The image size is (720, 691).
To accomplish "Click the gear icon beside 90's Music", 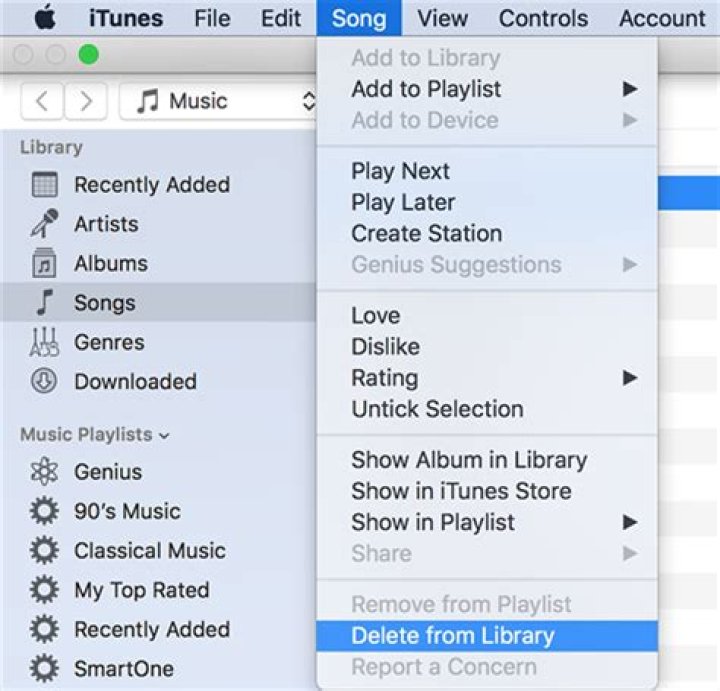I will [x=45, y=511].
